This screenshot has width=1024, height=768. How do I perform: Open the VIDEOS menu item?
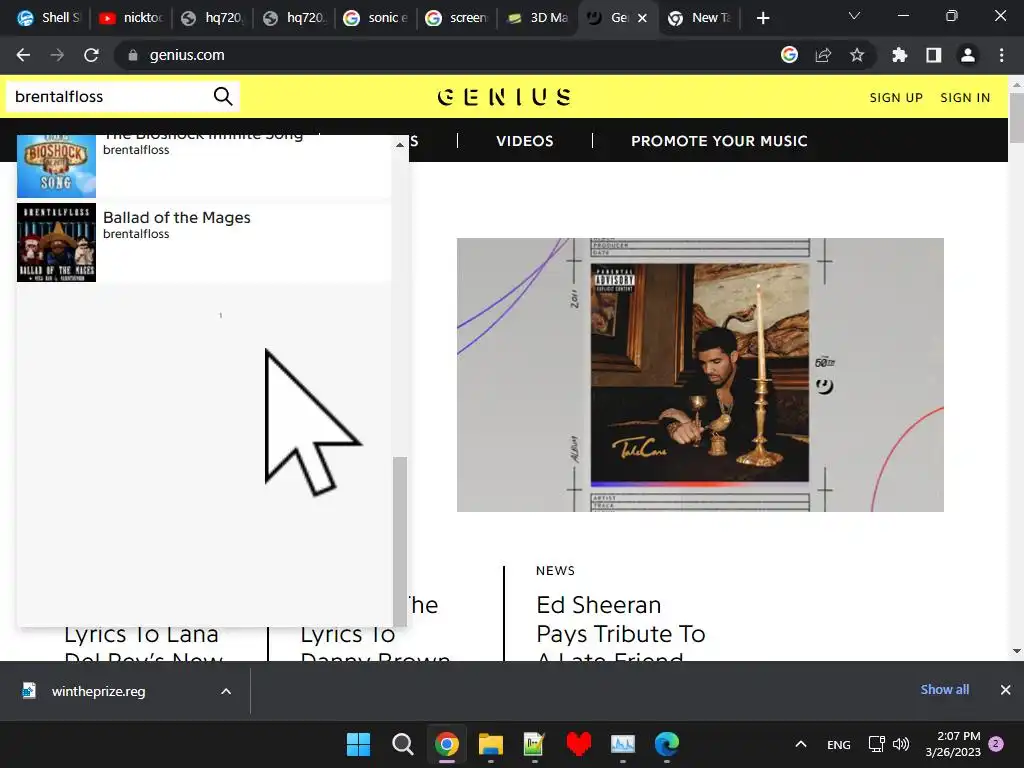coord(524,141)
